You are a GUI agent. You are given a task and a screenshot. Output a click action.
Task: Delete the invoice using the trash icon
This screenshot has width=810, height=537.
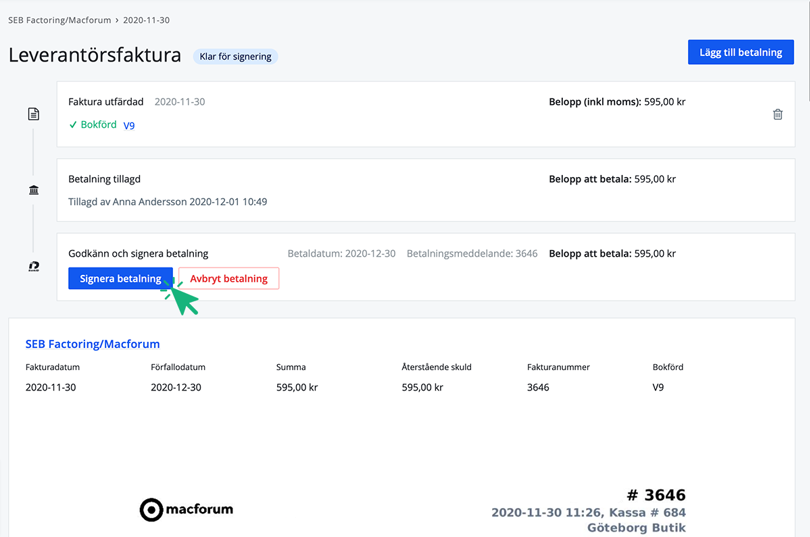pyautogui.click(x=777, y=114)
